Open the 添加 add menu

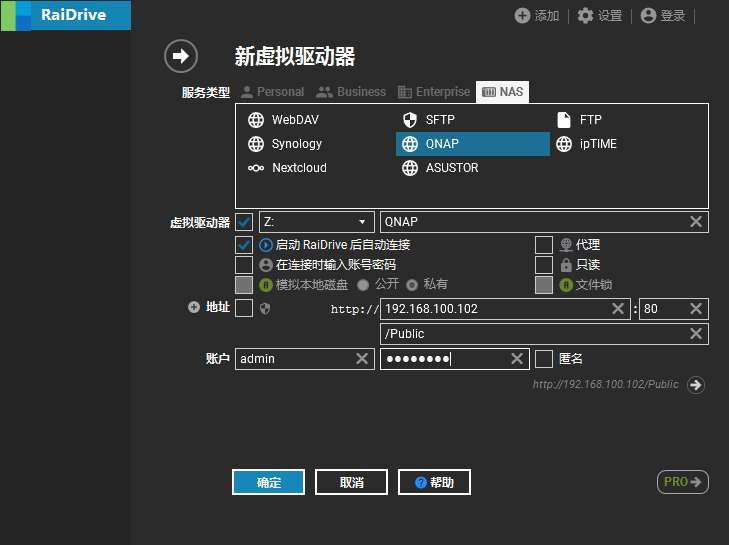tap(537, 15)
